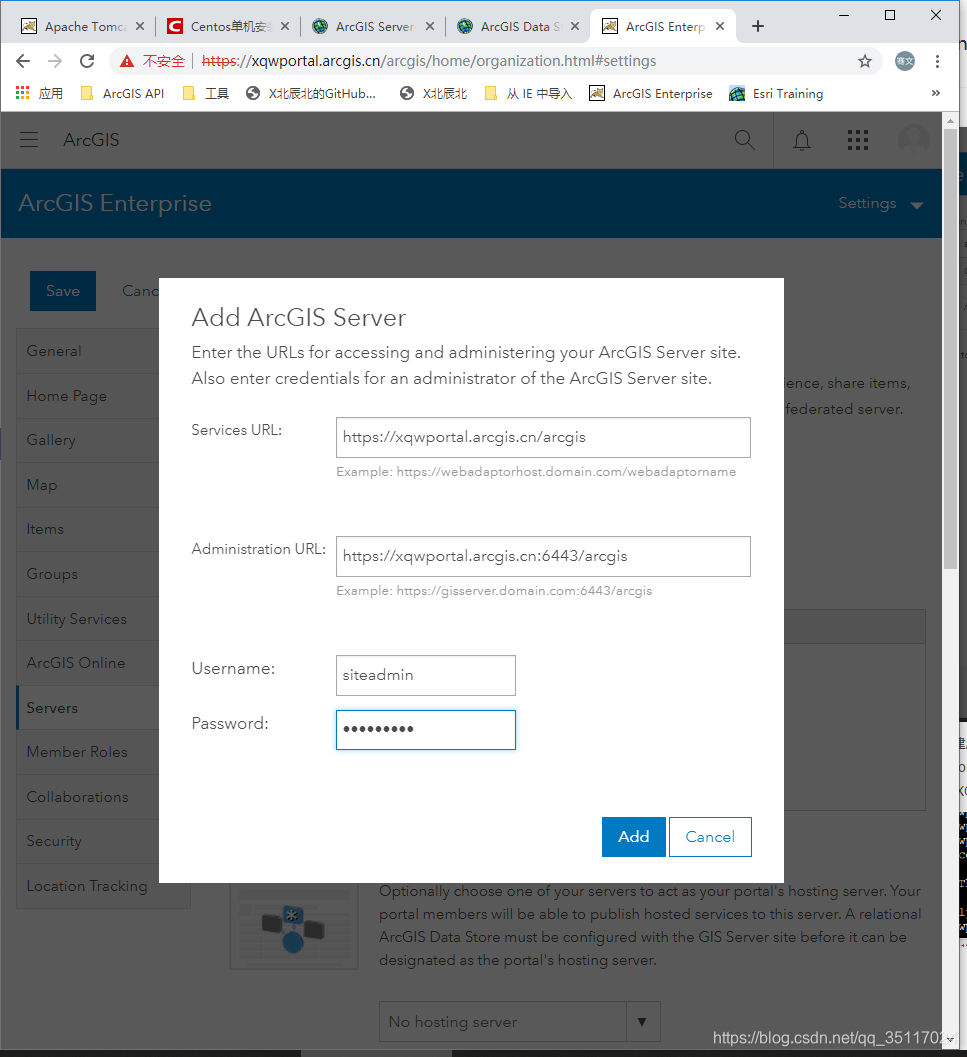
Task: Show more bookmarks with the double-chevron
Action: (x=936, y=93)
